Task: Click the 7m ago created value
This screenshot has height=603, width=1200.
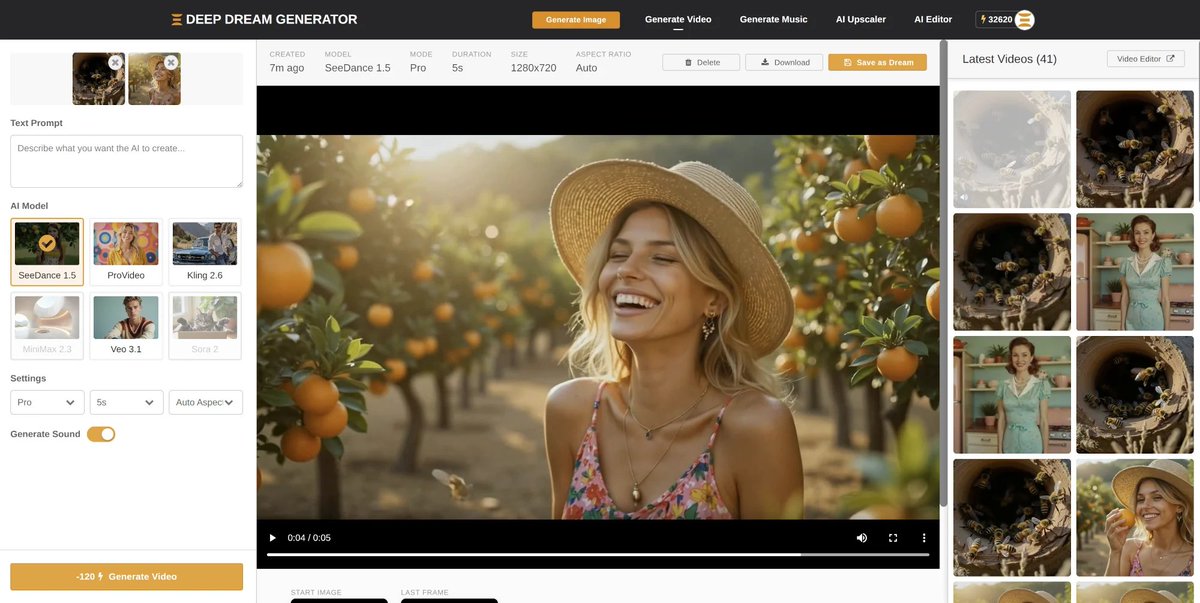Action: (287, 68)
